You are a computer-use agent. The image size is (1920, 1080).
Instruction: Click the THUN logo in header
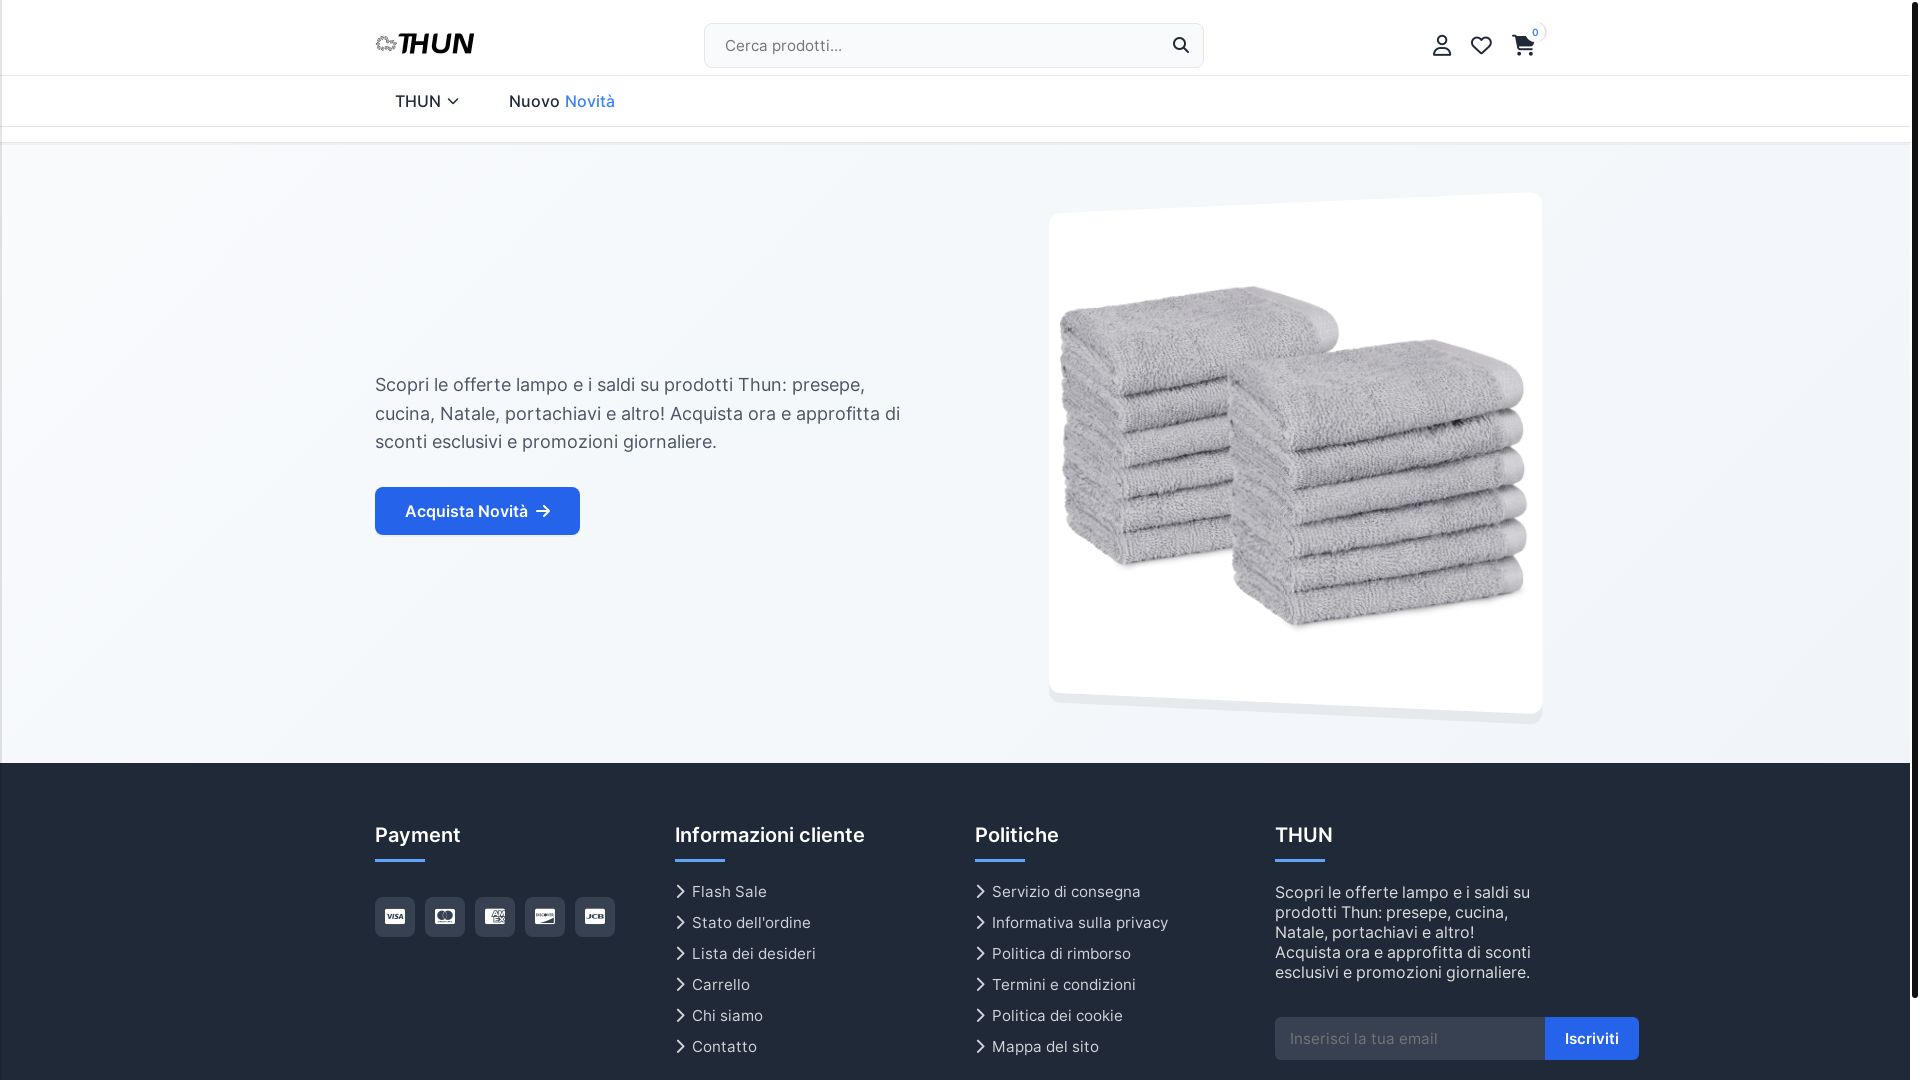[x=425, y=44]
